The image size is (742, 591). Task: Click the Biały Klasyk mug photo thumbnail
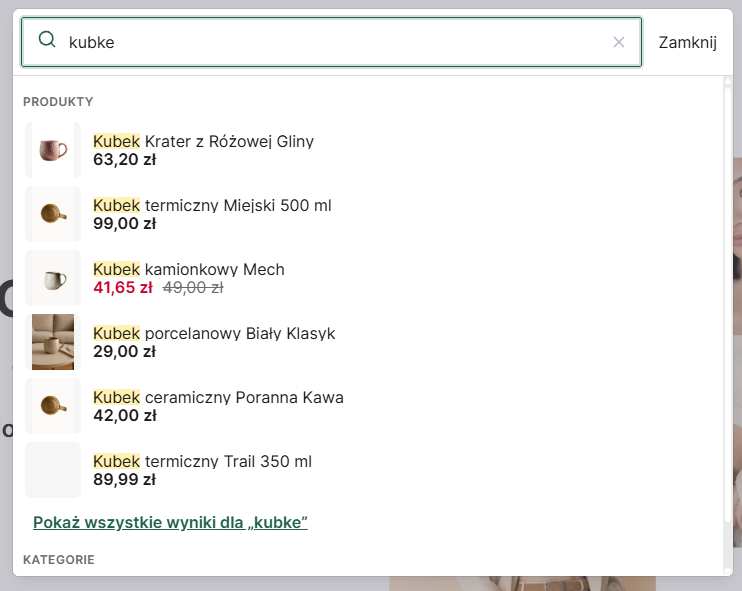pos(53,342)
